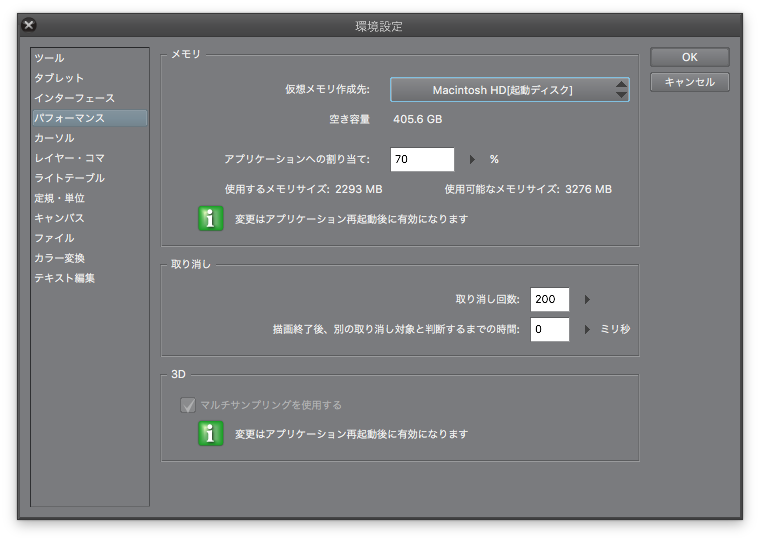Select ライトテーブル in the sidebar
This screenshot has height=541, width=760.
click(x=69, y=178)
